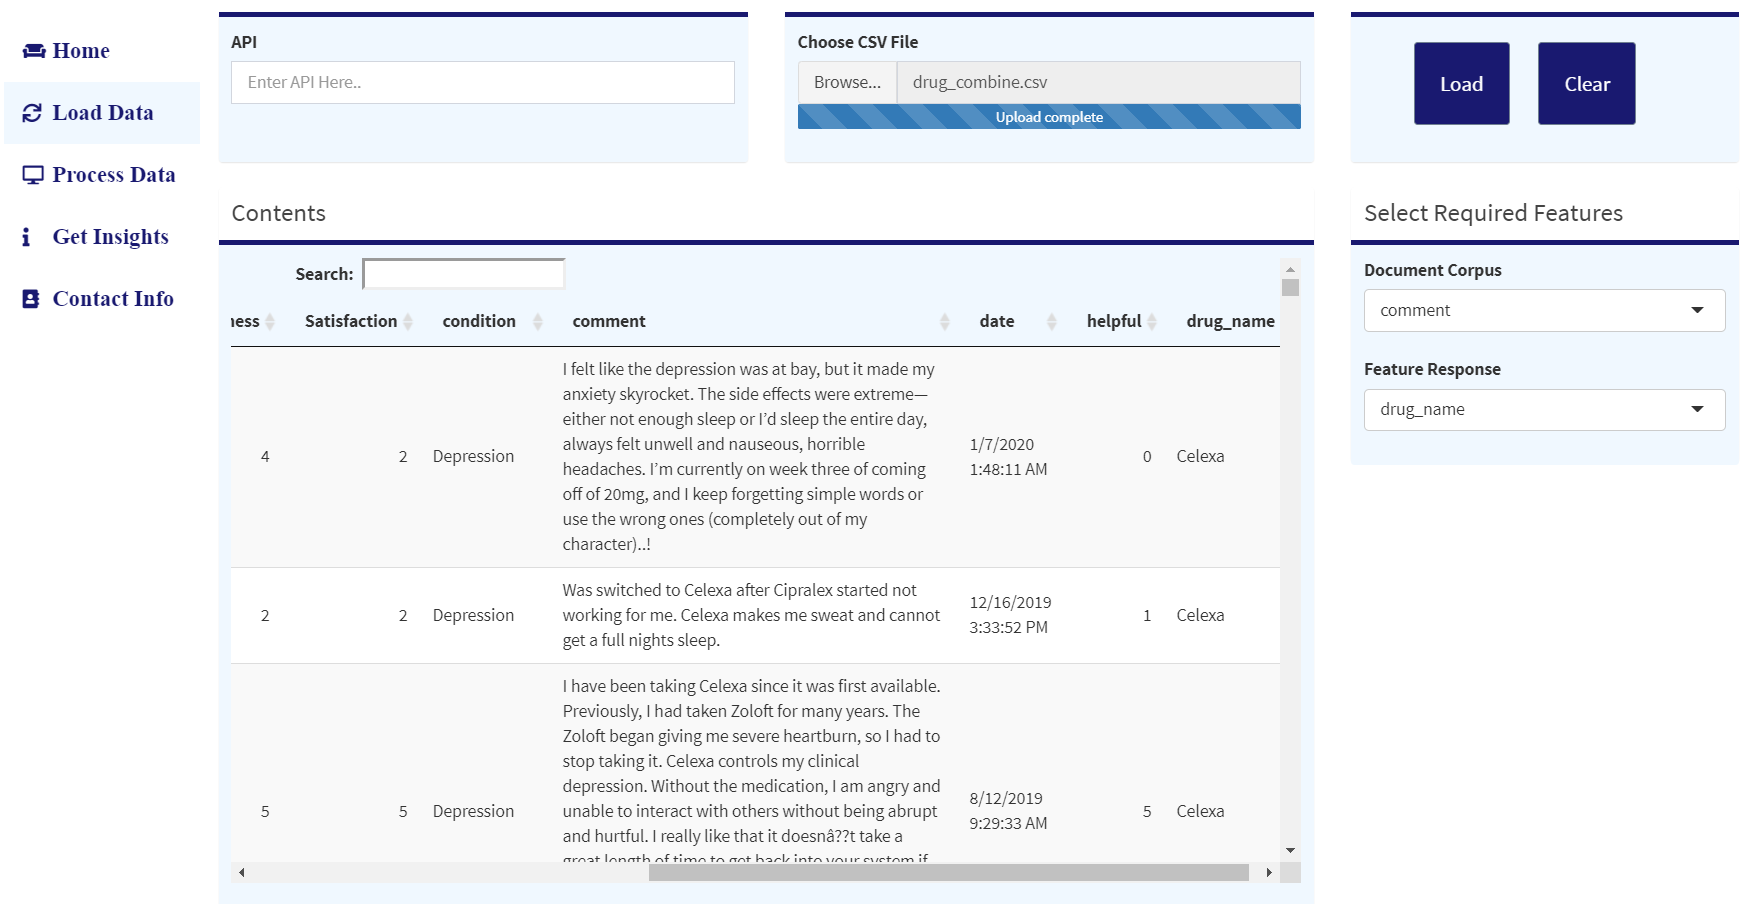Click the Get Insights info icon

[26, 237]
